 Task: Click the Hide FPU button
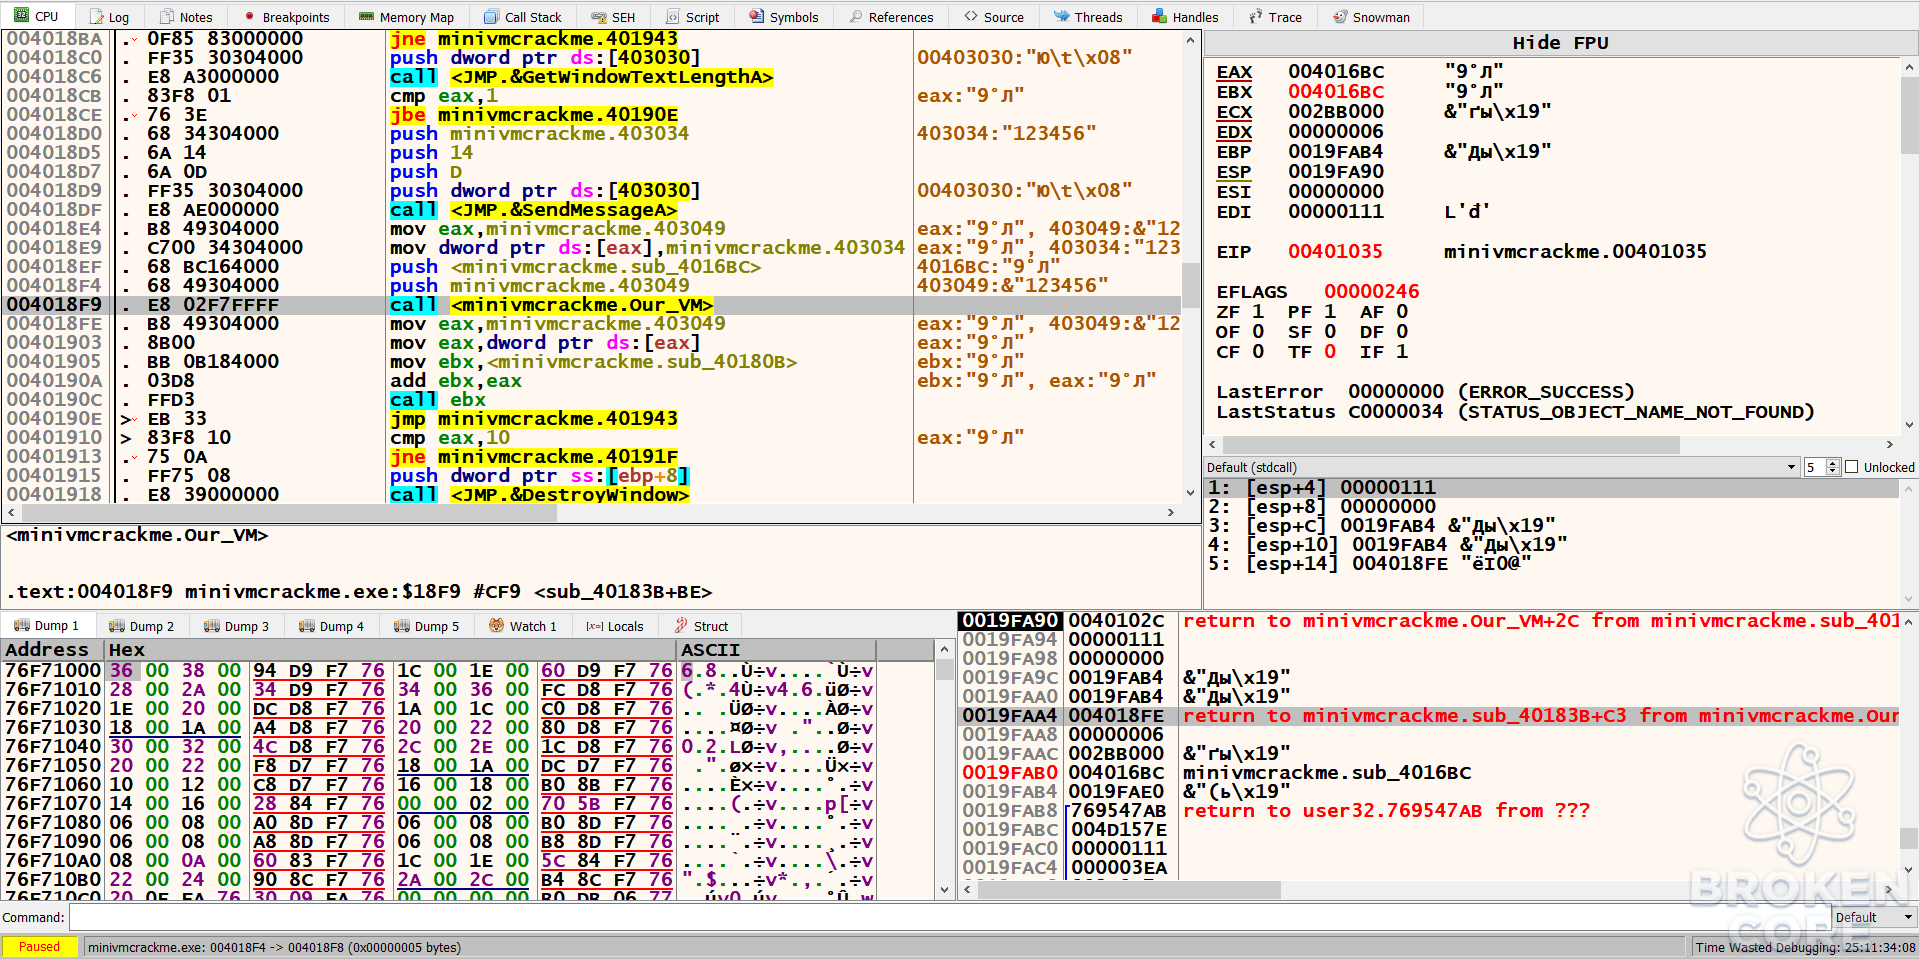tap(1560, 43)
